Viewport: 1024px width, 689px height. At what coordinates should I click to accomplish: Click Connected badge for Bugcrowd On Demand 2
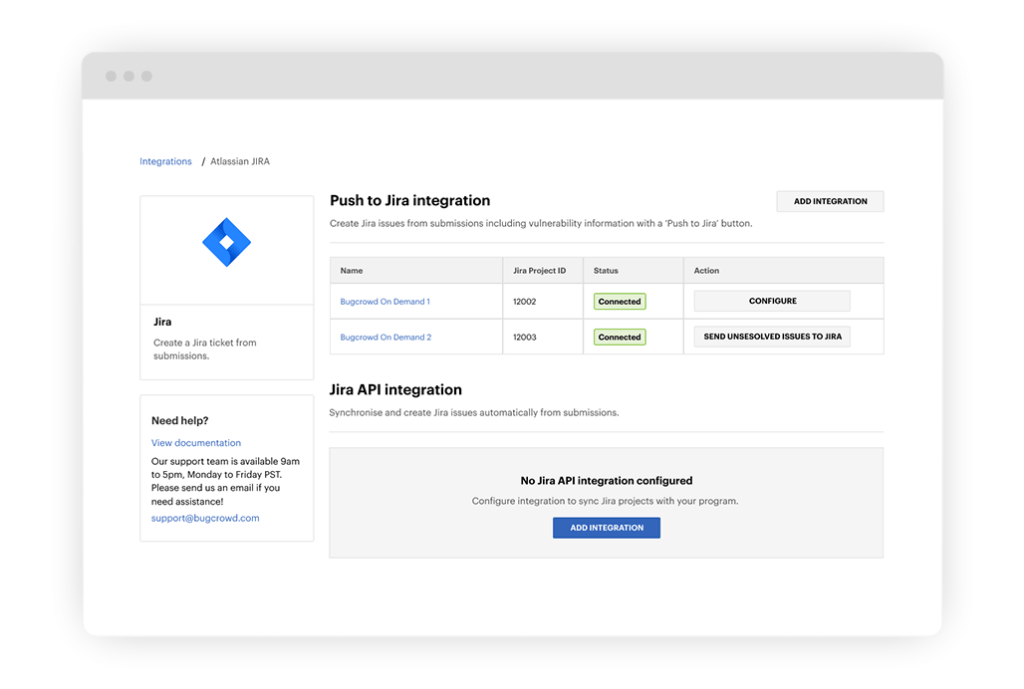[x=619, y=337]
